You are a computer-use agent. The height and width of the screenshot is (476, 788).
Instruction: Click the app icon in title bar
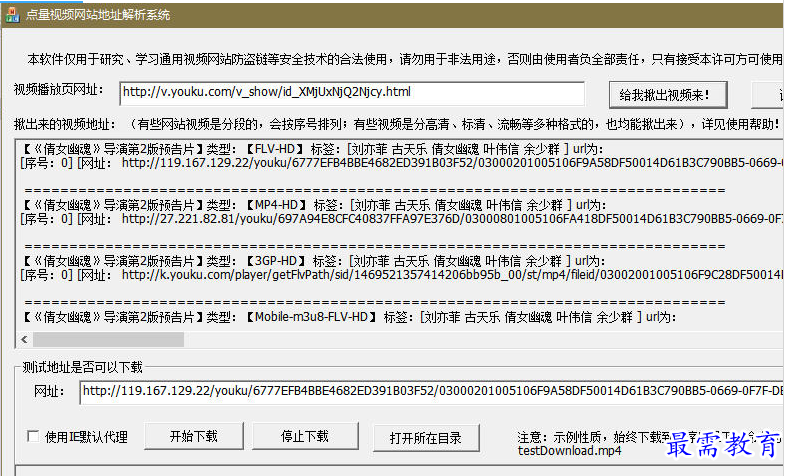pos(12,15)
